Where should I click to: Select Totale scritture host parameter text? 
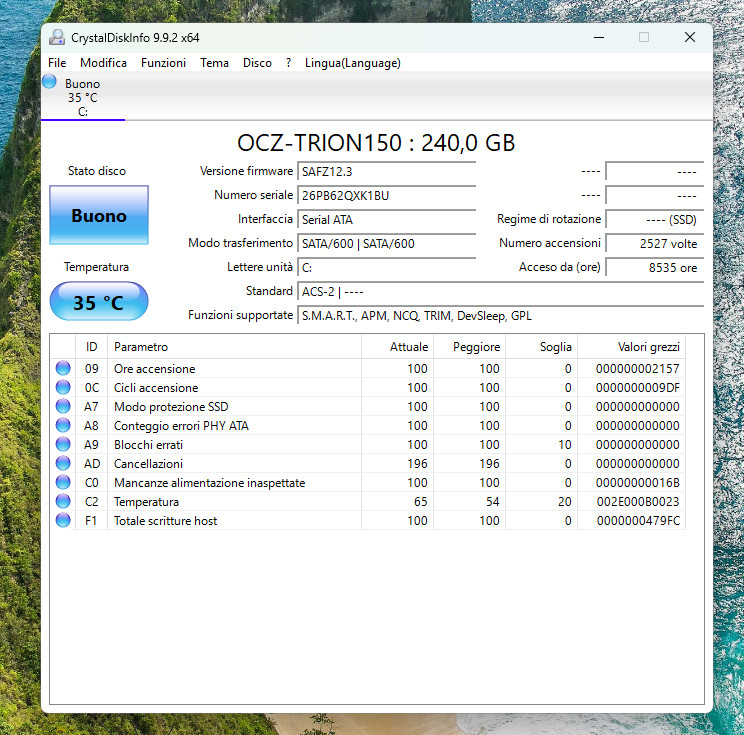tap(166, 521)
